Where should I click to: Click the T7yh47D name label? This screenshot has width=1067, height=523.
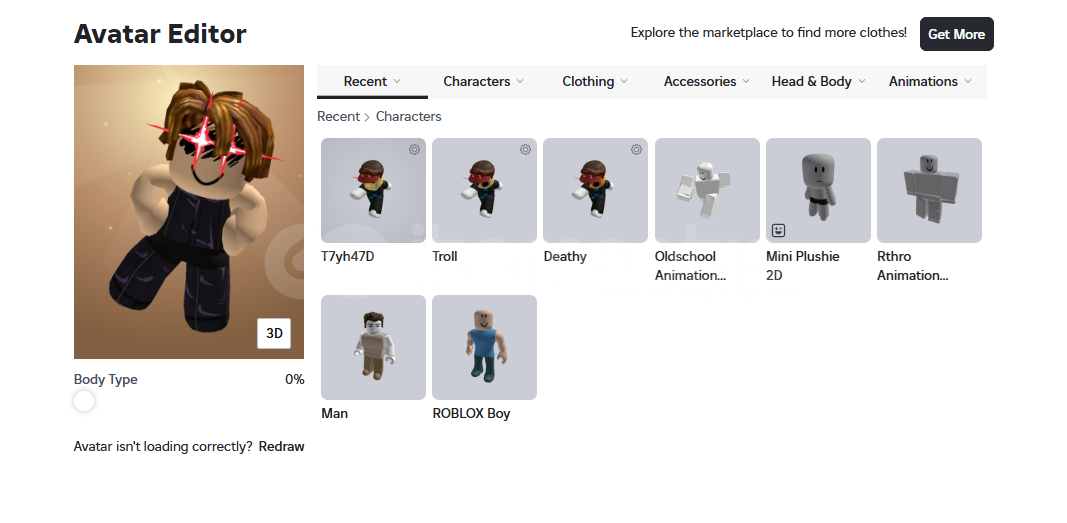click(x=348, y=256)
